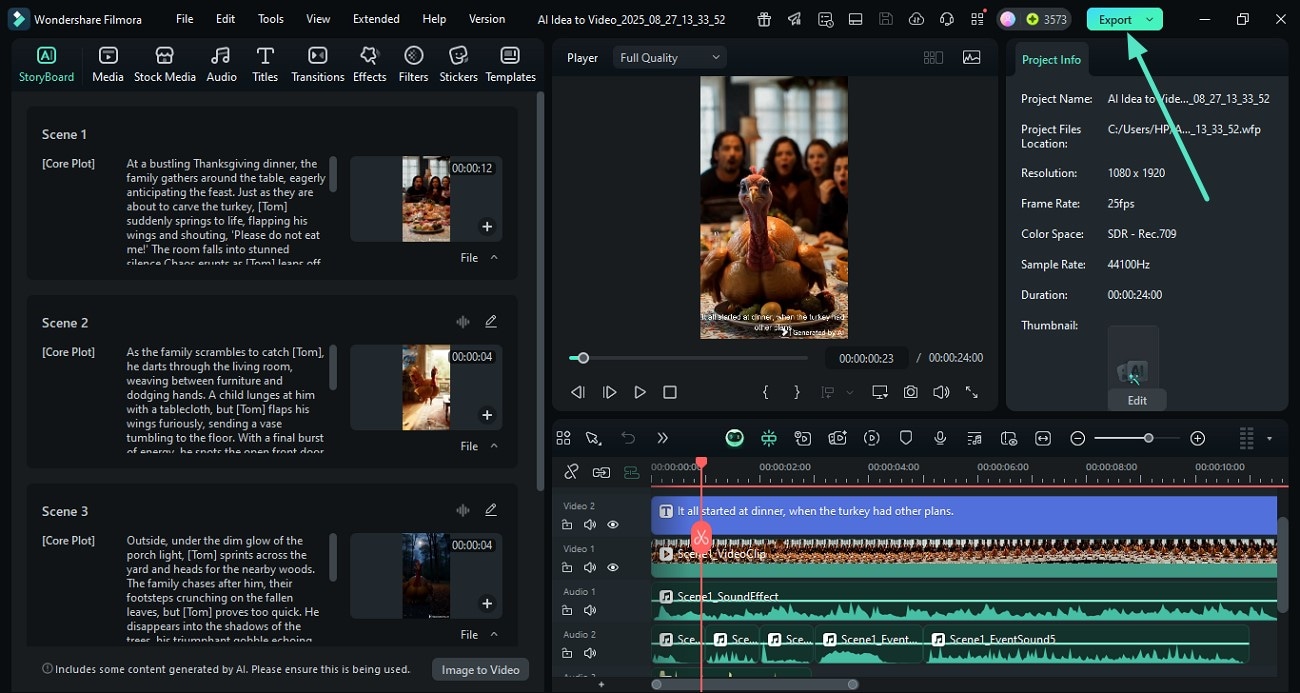This screenshot has height=693, width=1300.
Task: Step to next frame in player
Action: pyautogui.click(x=609, y=393)
